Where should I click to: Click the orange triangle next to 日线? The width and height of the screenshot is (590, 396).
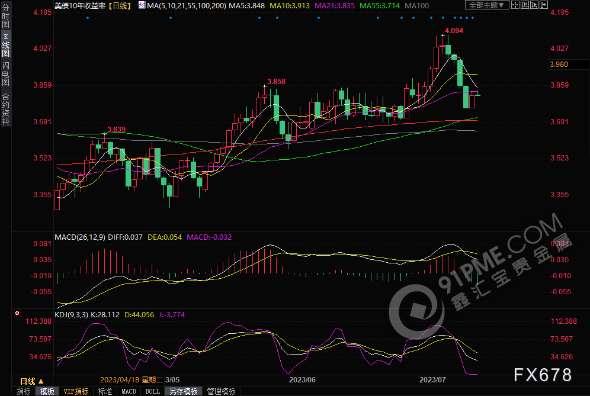[x=41, y=381]
